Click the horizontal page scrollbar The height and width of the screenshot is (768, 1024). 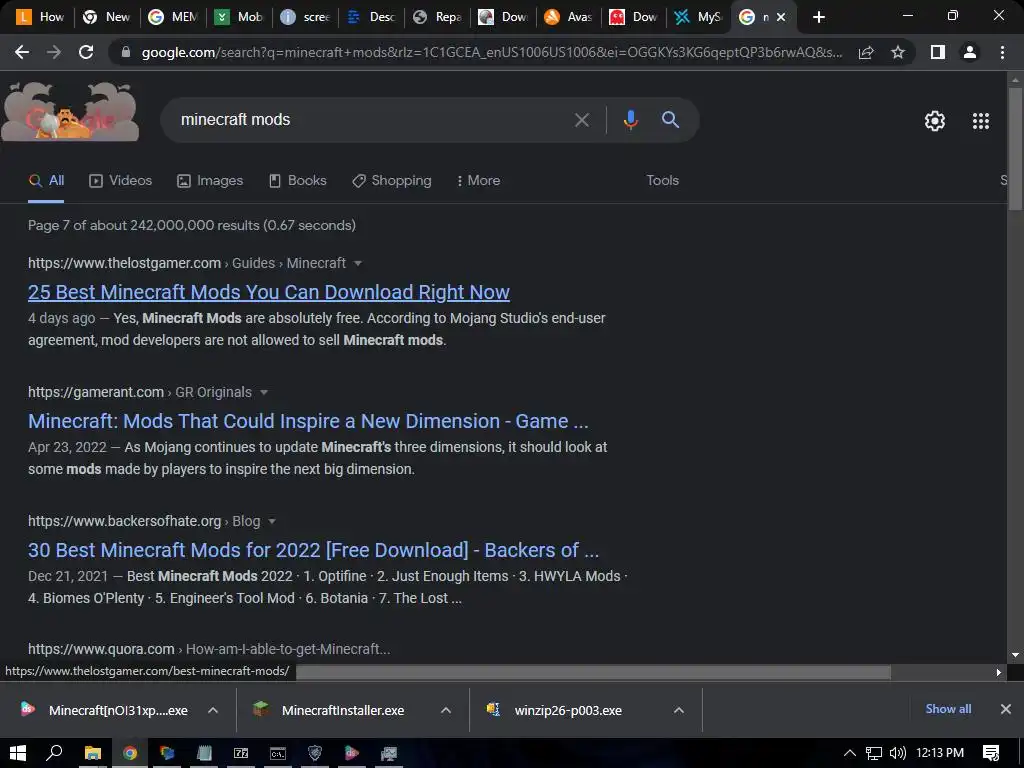593,672
